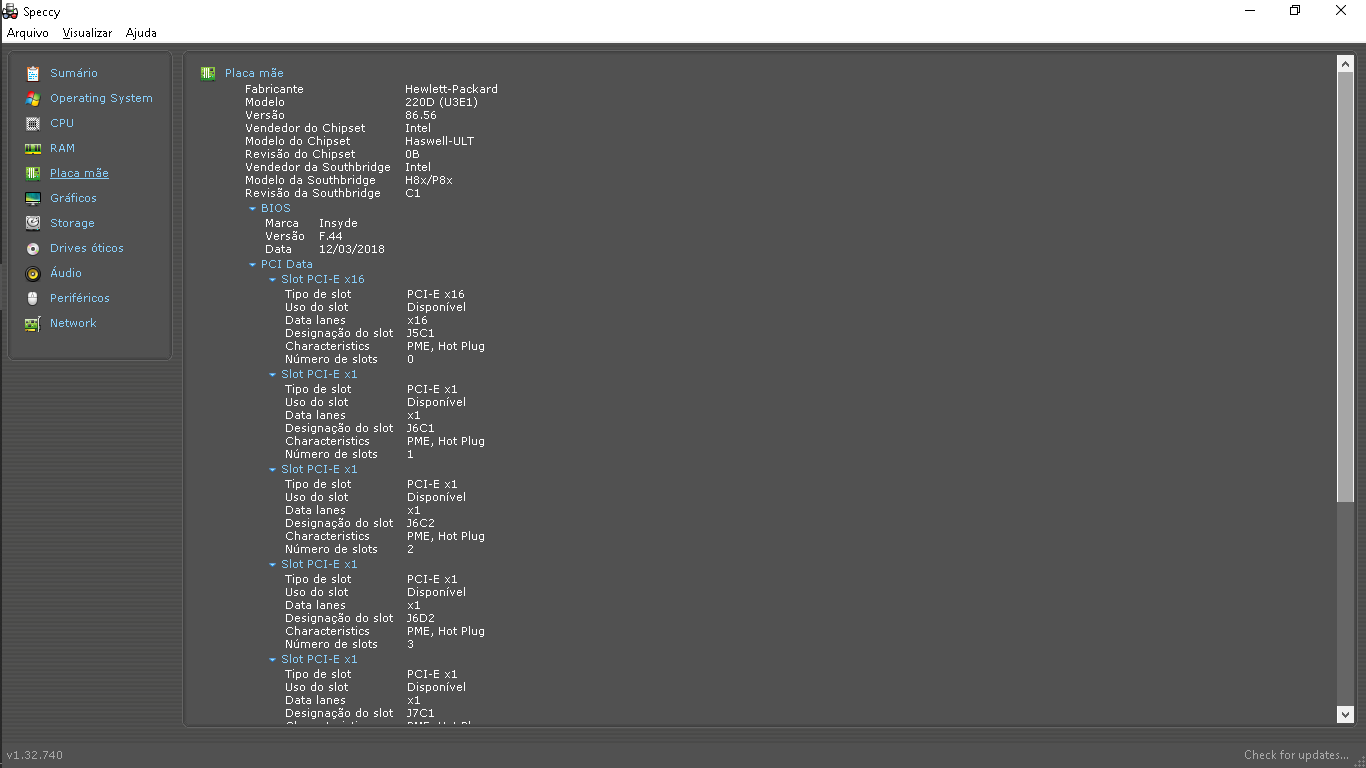Click the Drives óticos disc icon
This screenshot has height=768, width=1366.
[33, 248]
